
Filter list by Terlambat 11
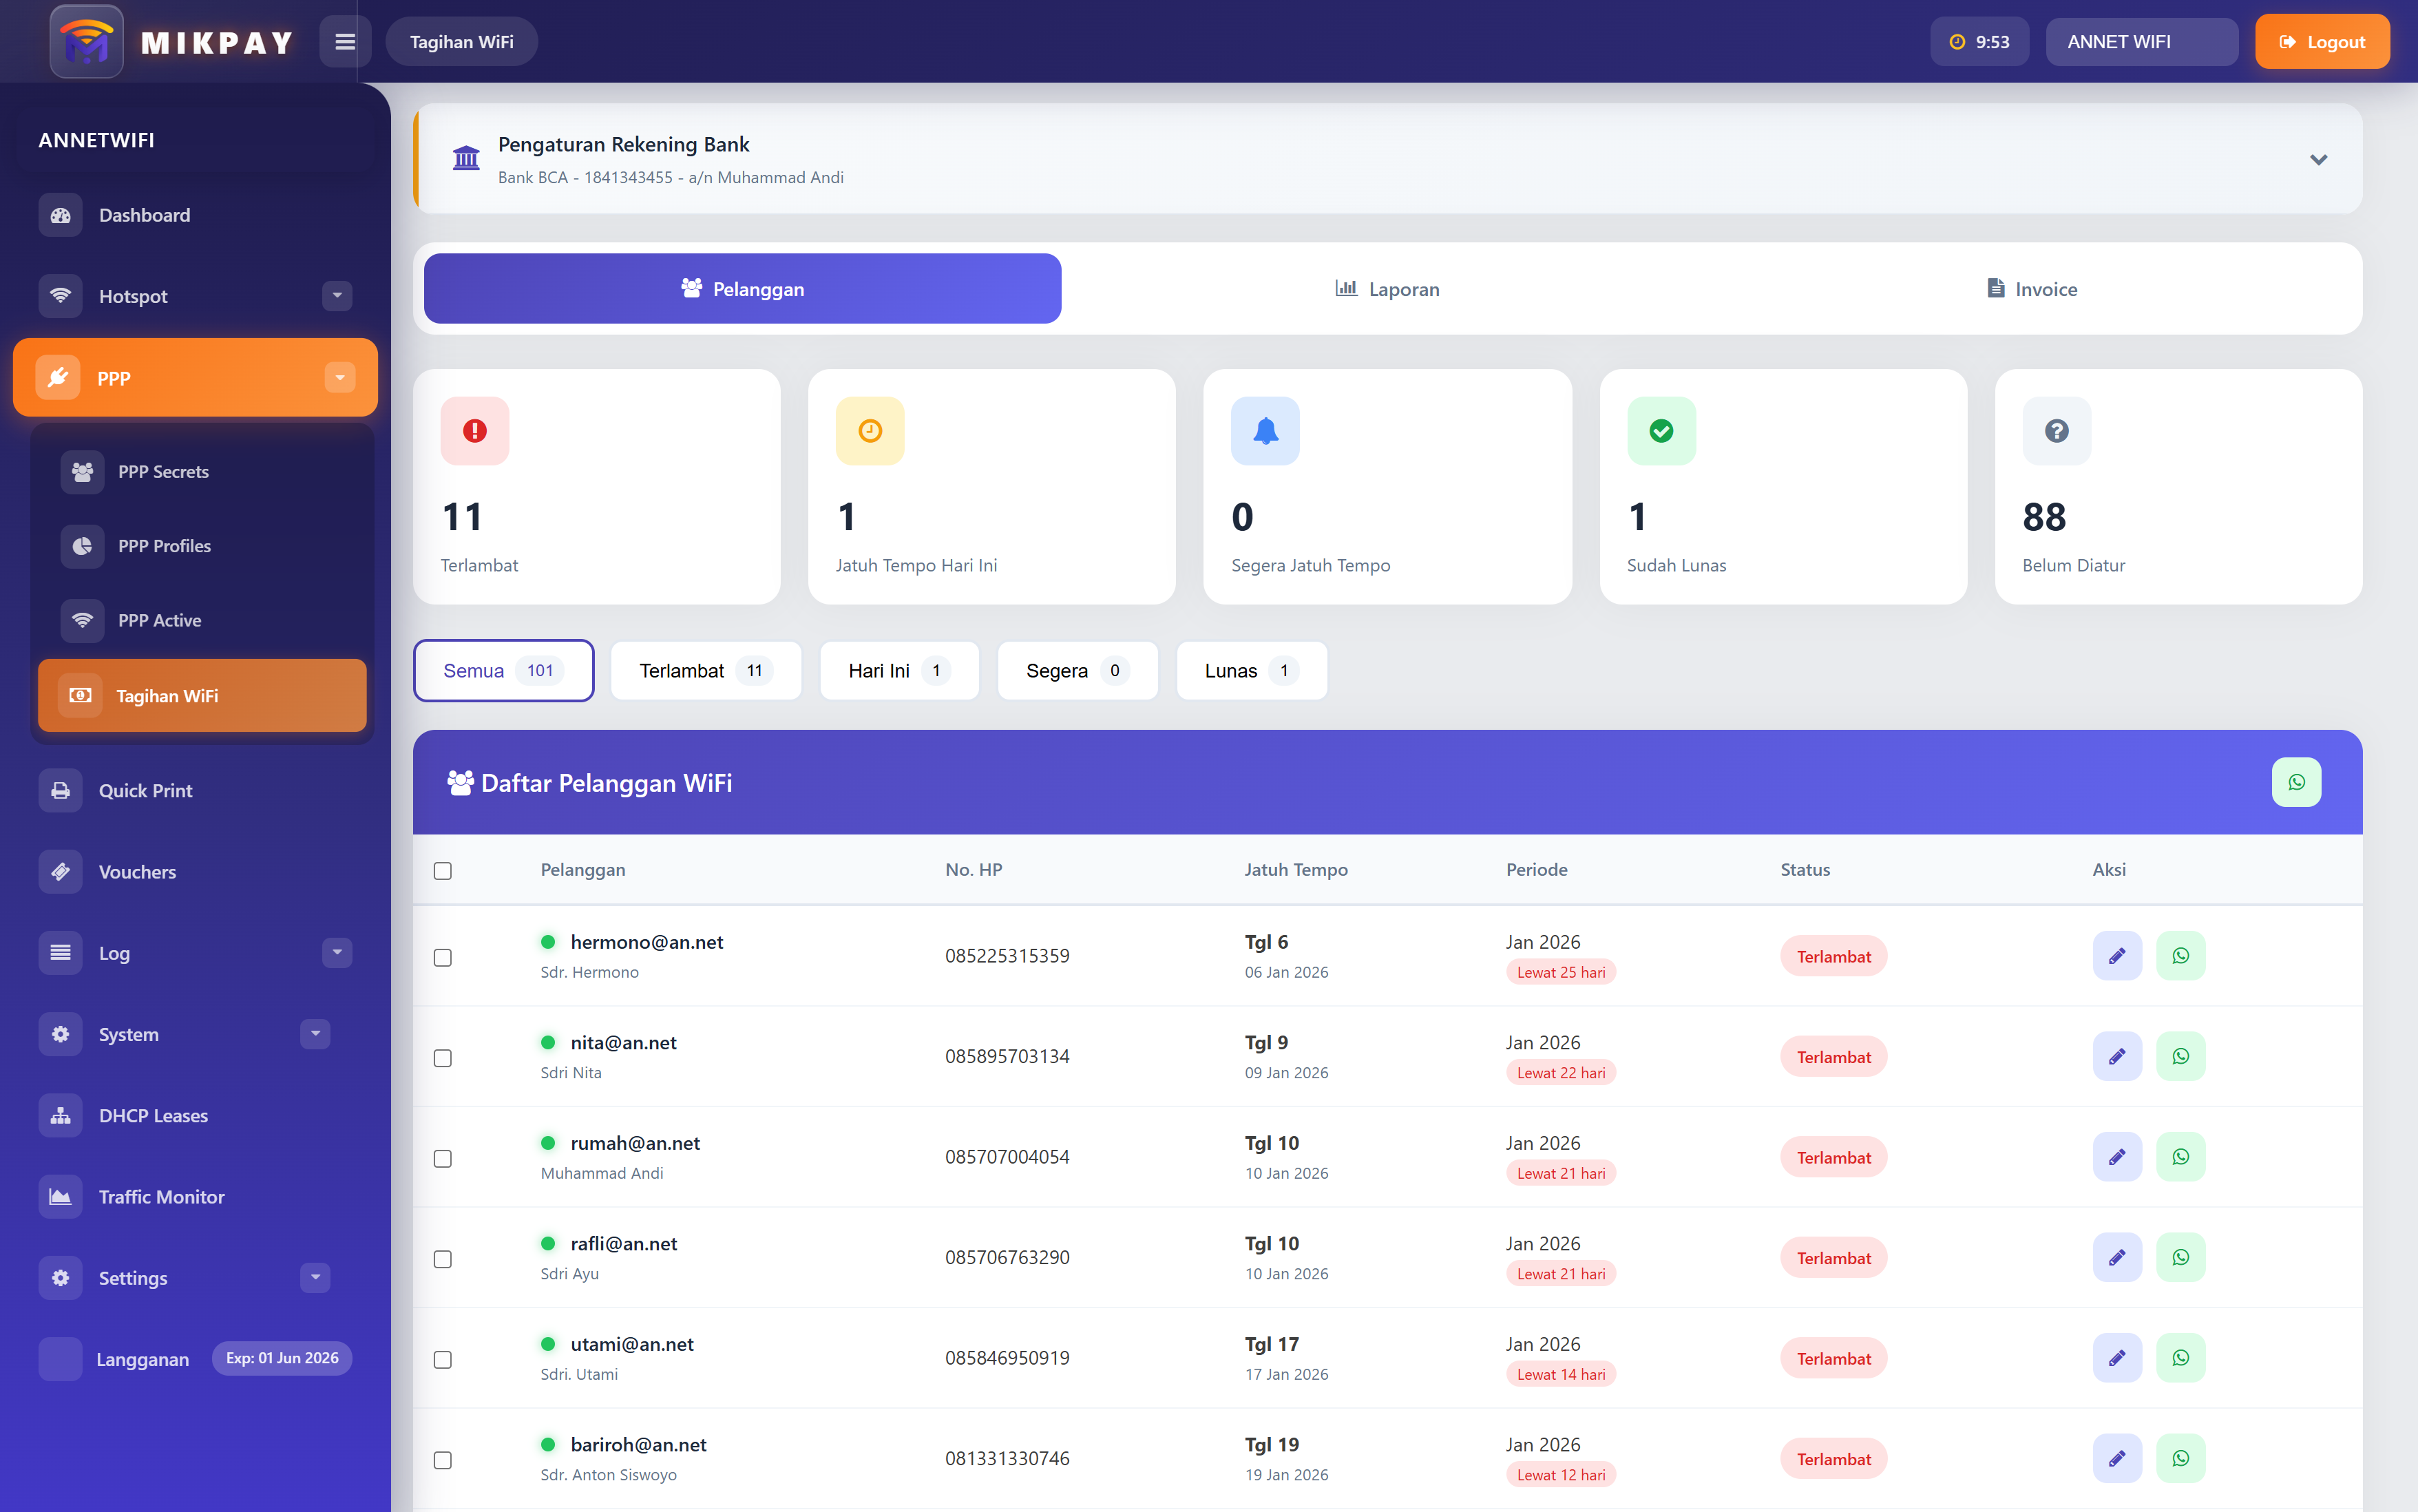tap(705, 671)
